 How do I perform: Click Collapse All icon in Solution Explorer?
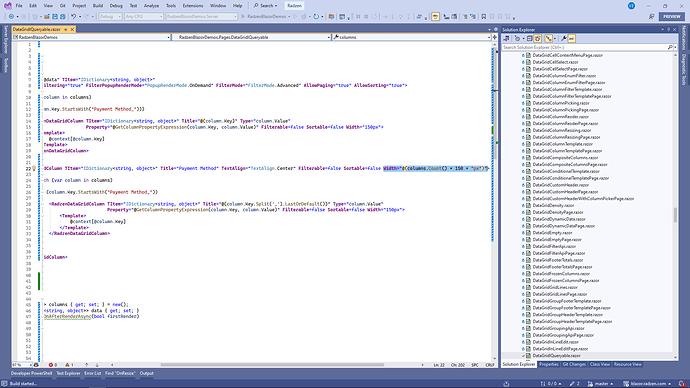pos(529,39)
